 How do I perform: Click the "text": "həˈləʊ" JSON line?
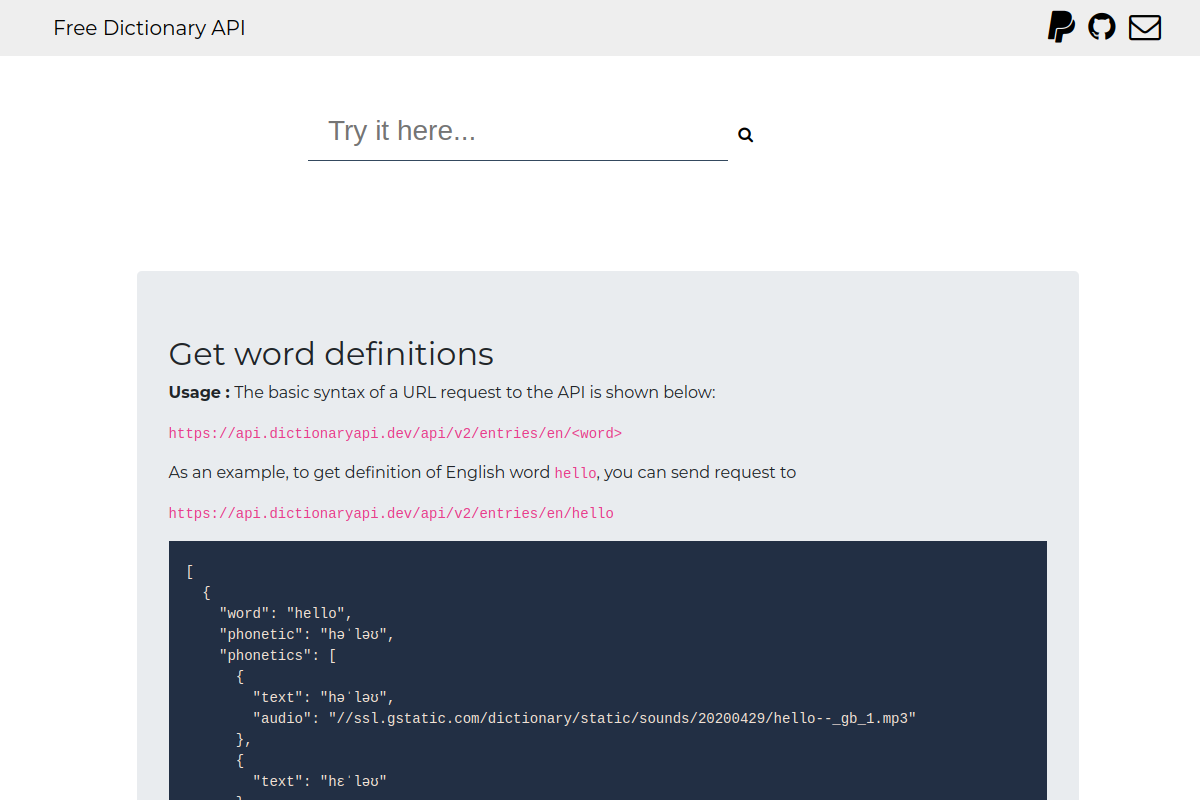click(323, 697)
